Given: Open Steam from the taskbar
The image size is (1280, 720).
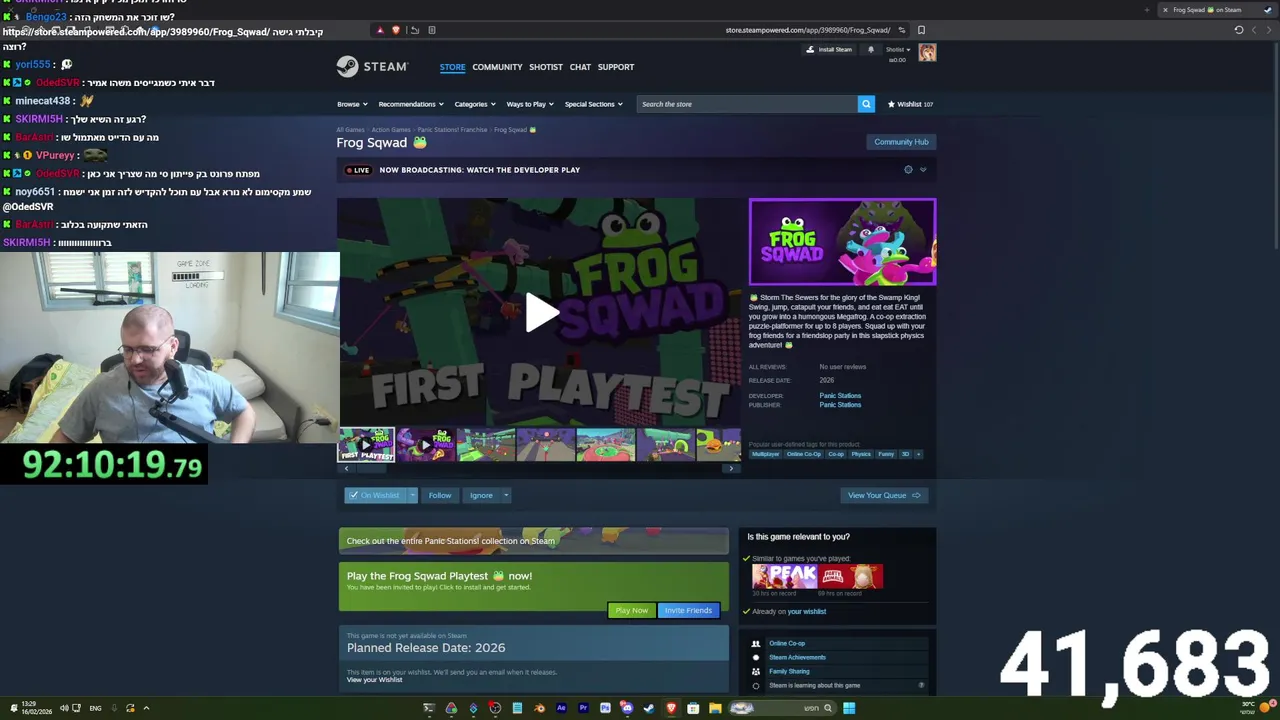Looking at the screenshot, I should [x=649, y=708].
